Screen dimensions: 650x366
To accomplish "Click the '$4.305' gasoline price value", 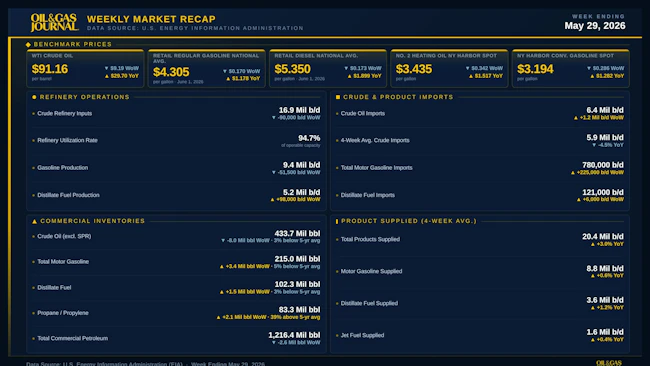I will (x=171, y=72).
